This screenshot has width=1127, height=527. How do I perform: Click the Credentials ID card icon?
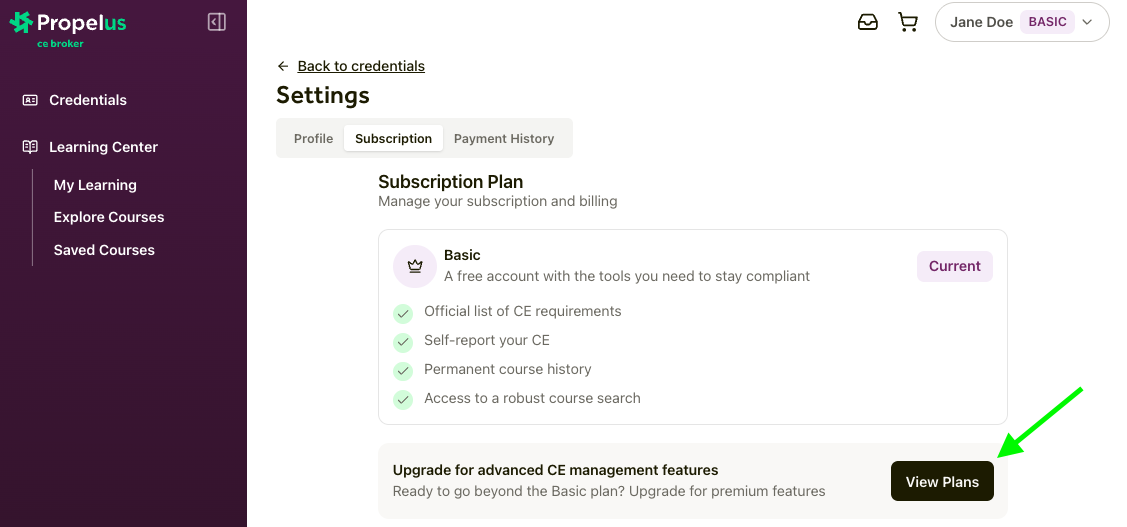(30, 100)
